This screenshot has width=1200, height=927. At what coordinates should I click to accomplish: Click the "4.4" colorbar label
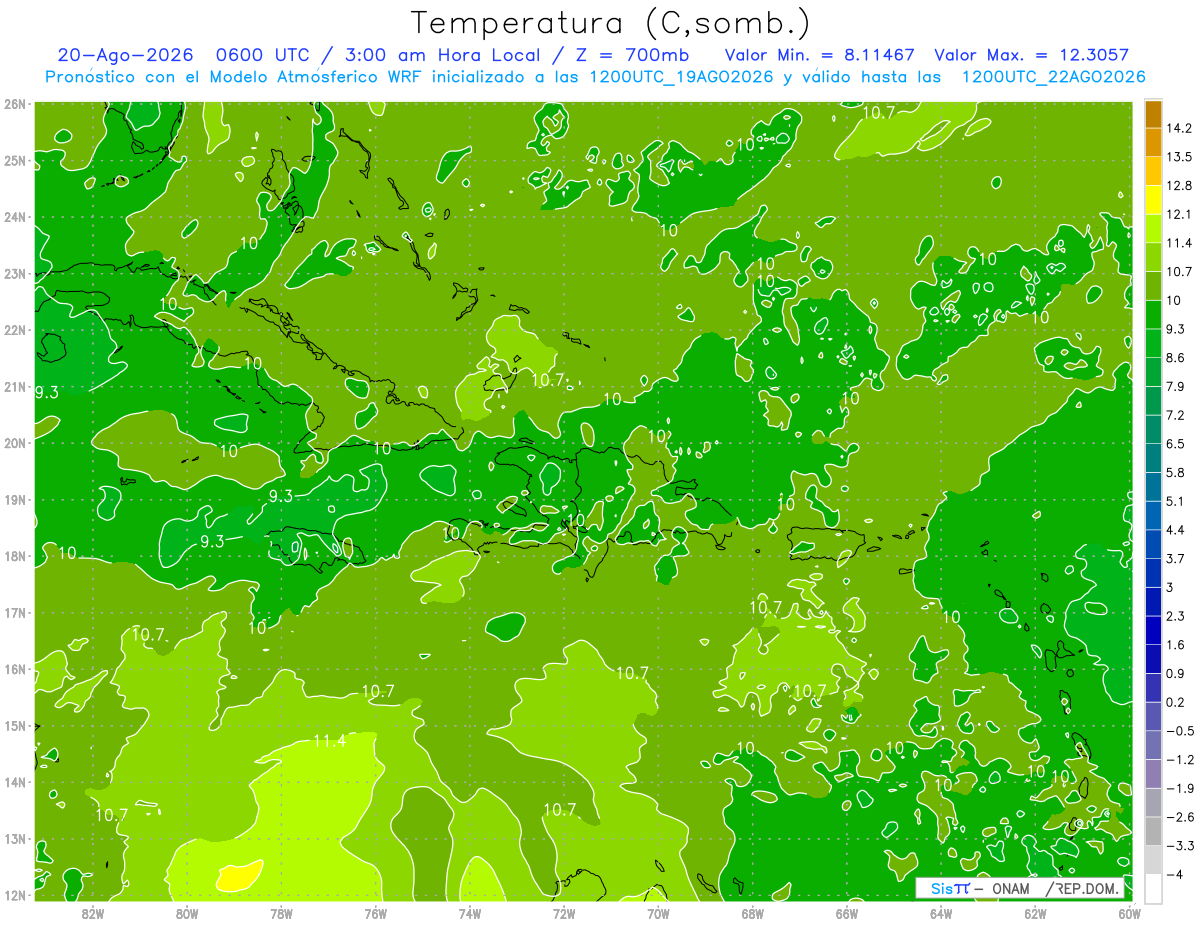(x=1176, y=530)
